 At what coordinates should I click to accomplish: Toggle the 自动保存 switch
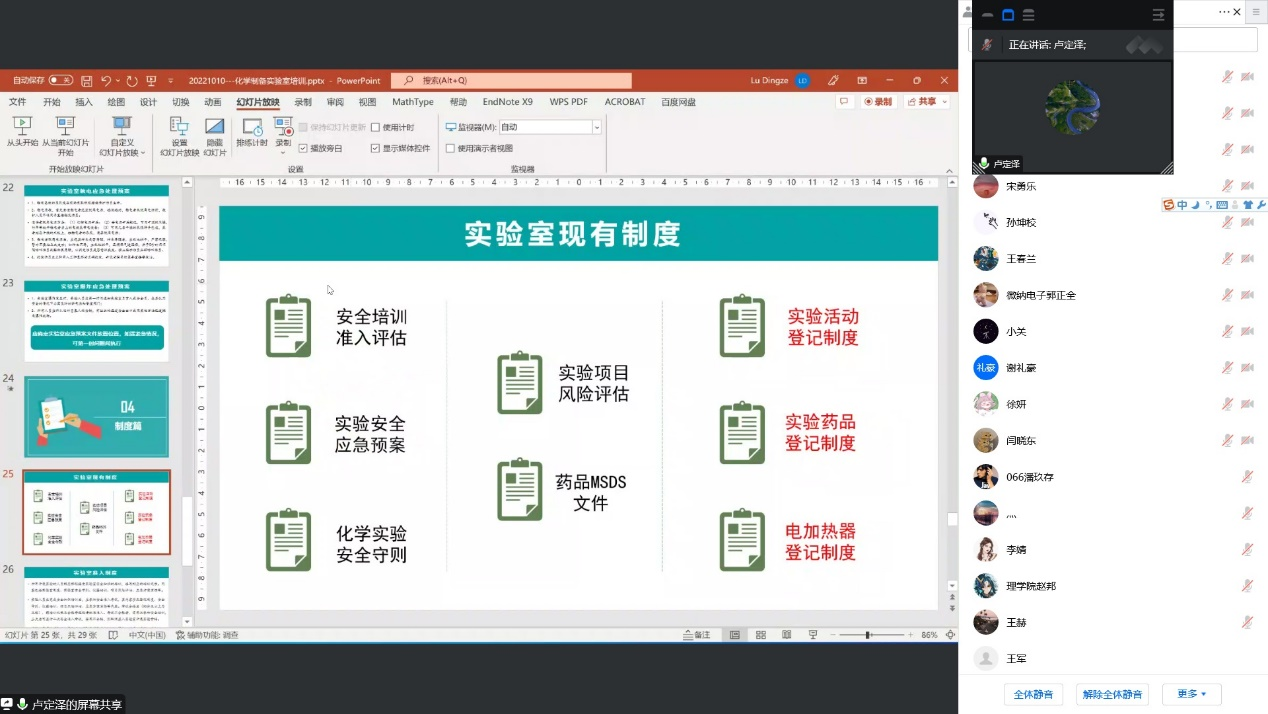click(x=60, y=81)
